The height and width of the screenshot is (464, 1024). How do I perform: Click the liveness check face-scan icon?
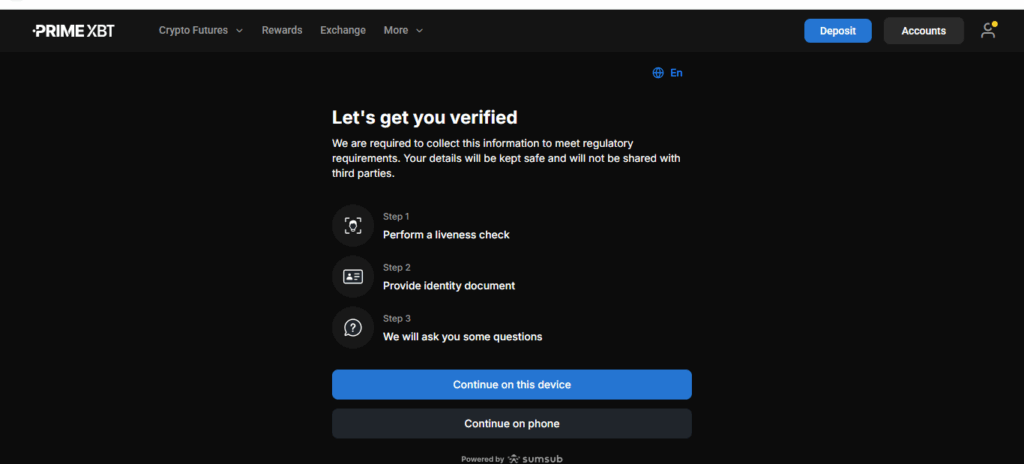352,226
